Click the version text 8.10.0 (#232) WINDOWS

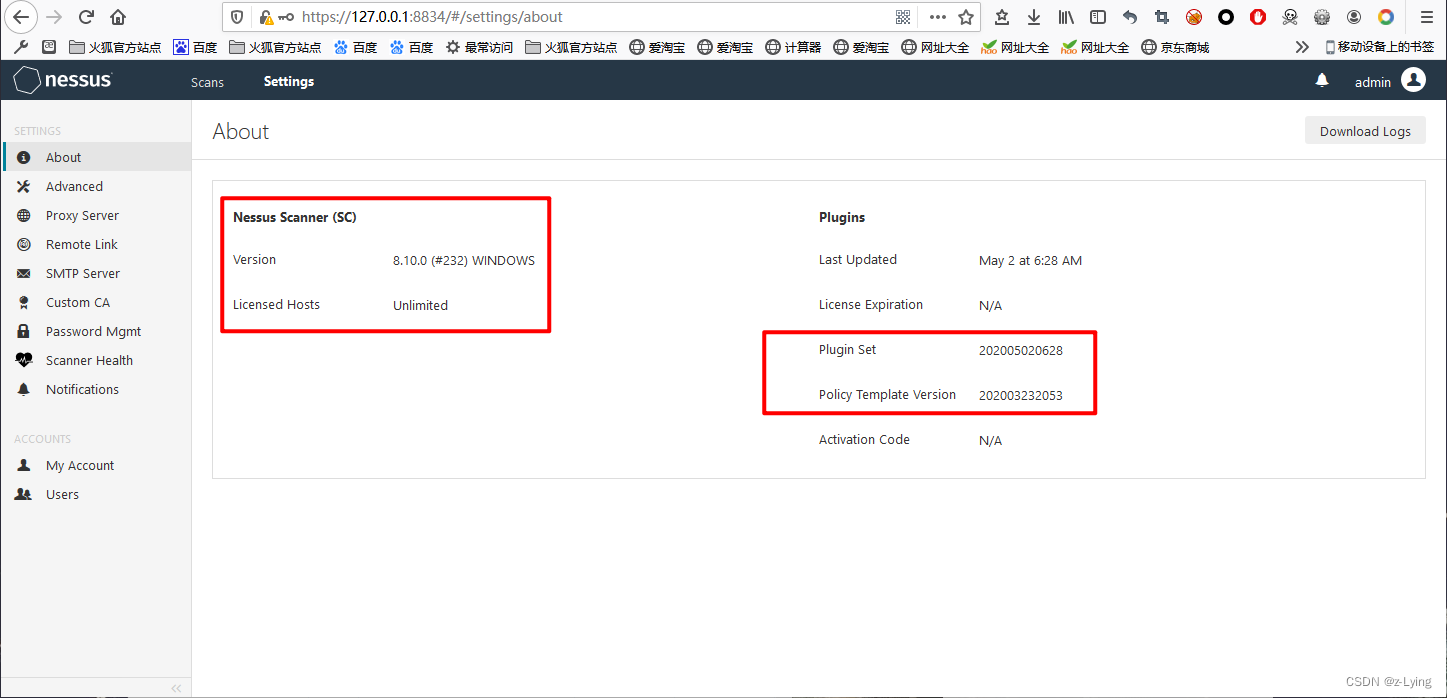pyautogui.click(x=464, y=260)
